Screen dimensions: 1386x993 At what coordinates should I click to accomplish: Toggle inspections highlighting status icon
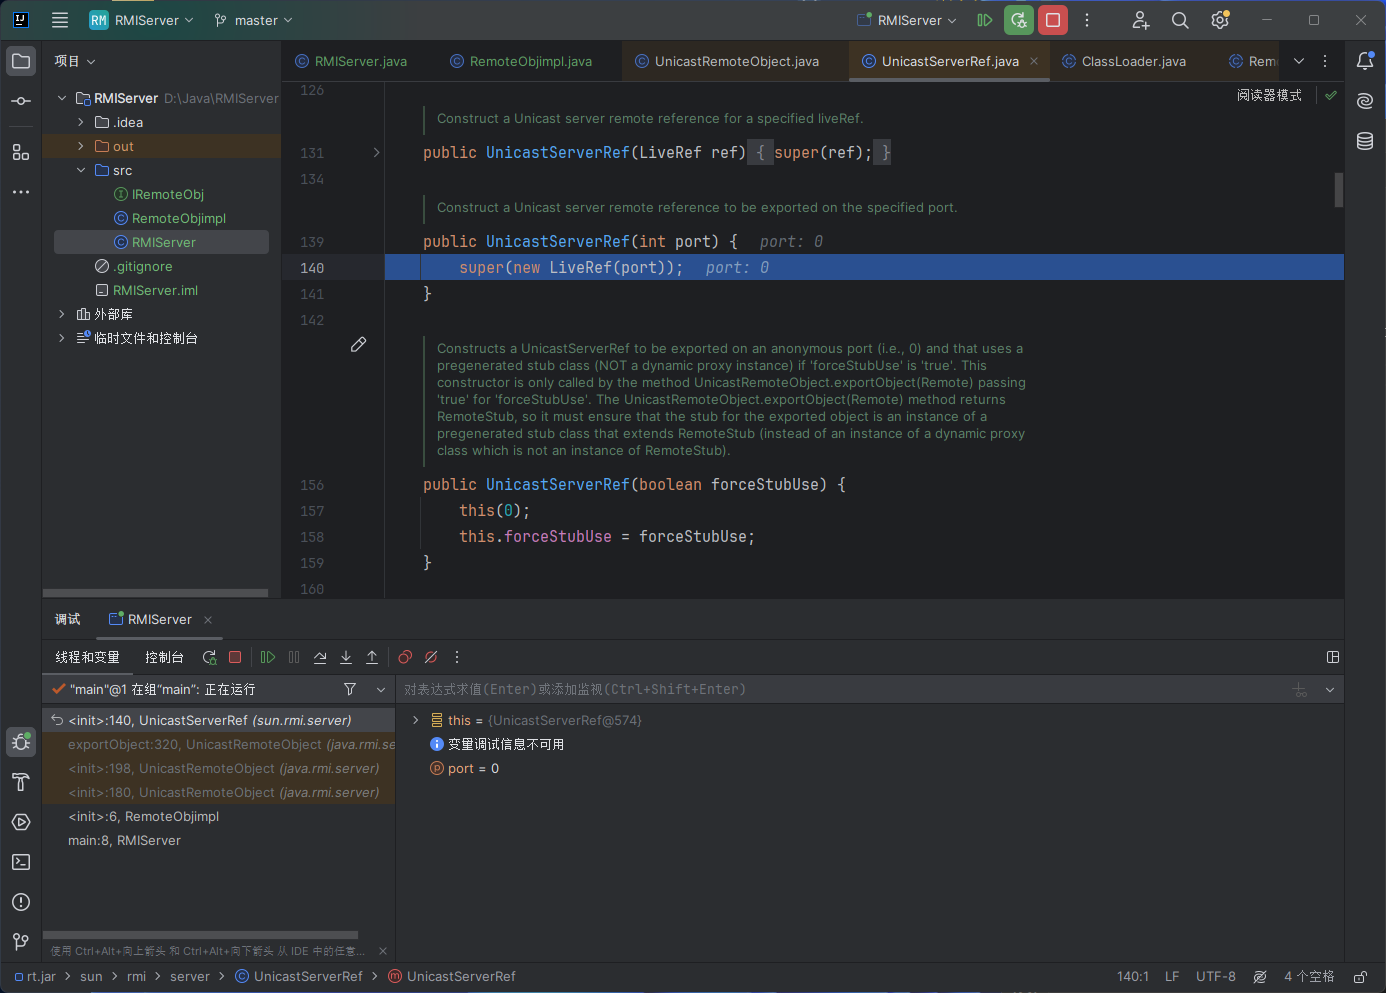click(x=1260, y=977)
